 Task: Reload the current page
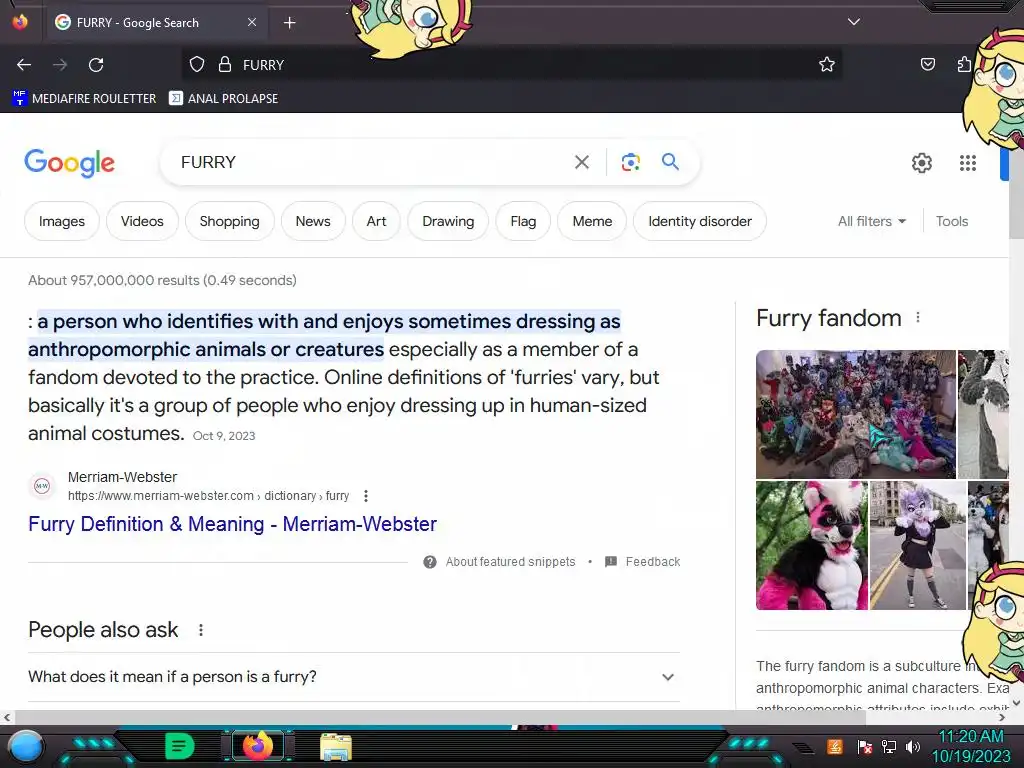pyautogui.click(x=96, y=65)
